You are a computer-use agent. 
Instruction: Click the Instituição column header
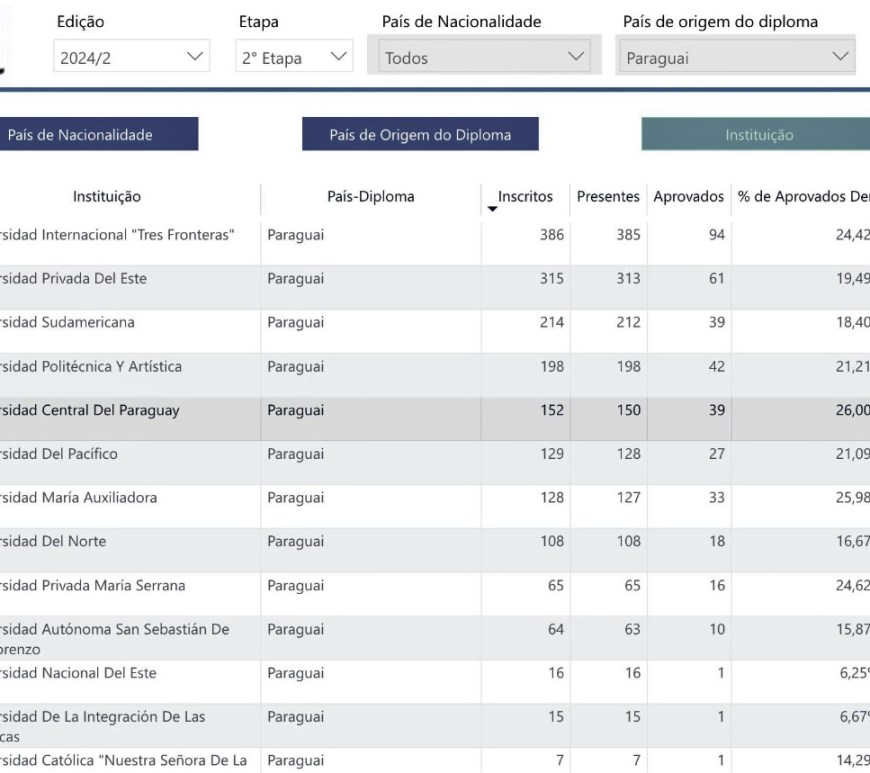point(107,197)
